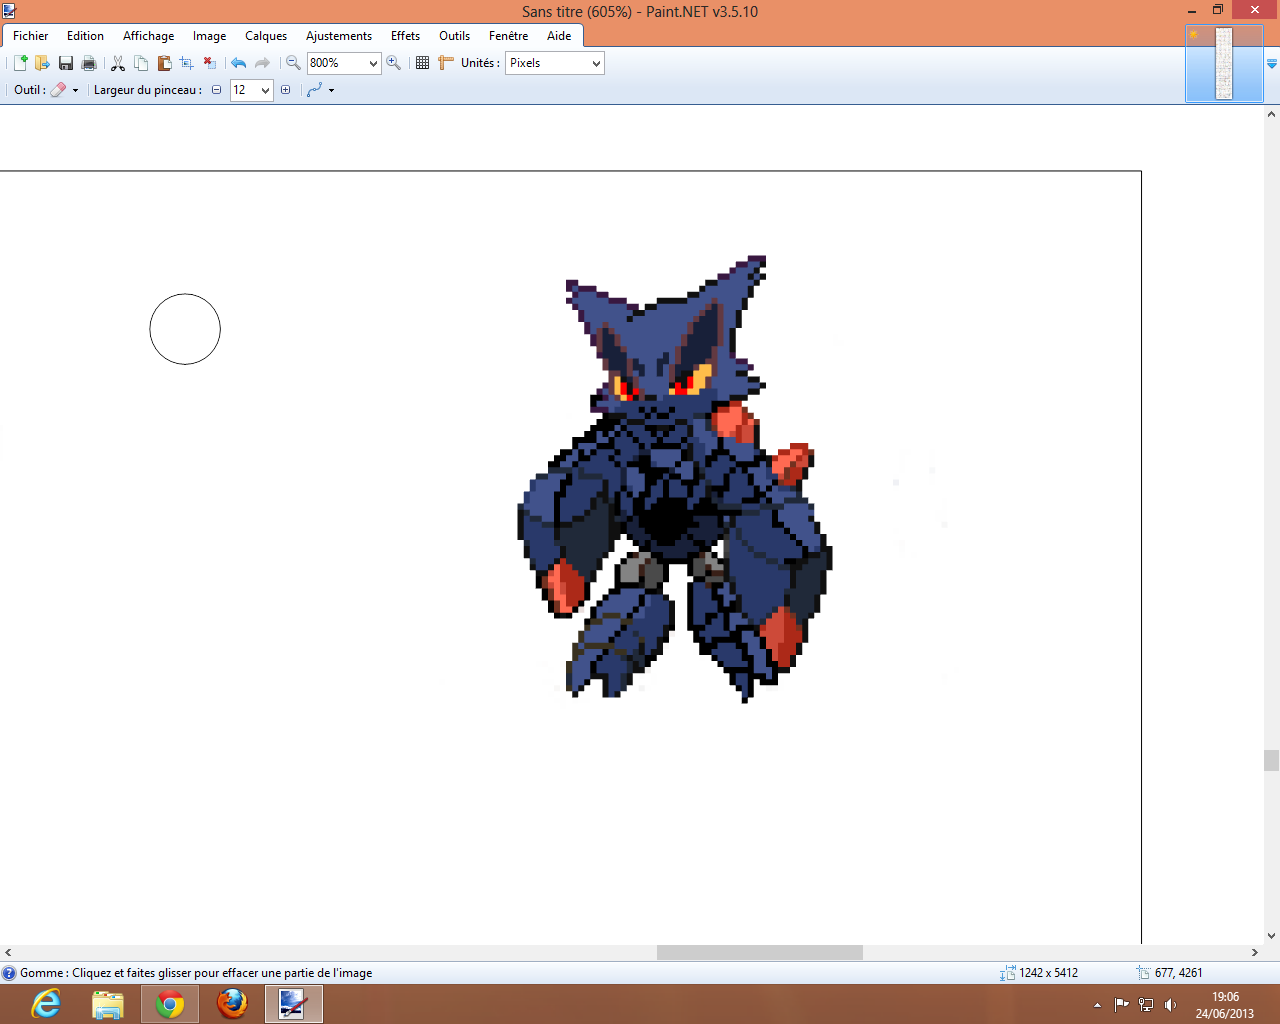Print the image using the printer icon
The width and height of the screenshot is (1280, 1024).
(89, 63)
